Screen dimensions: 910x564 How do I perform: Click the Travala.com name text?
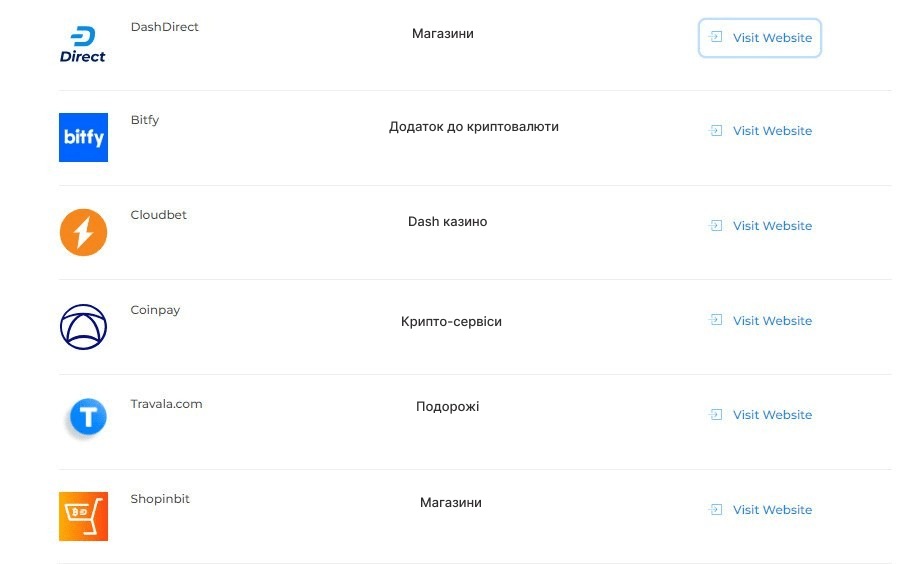click(167, 404)
